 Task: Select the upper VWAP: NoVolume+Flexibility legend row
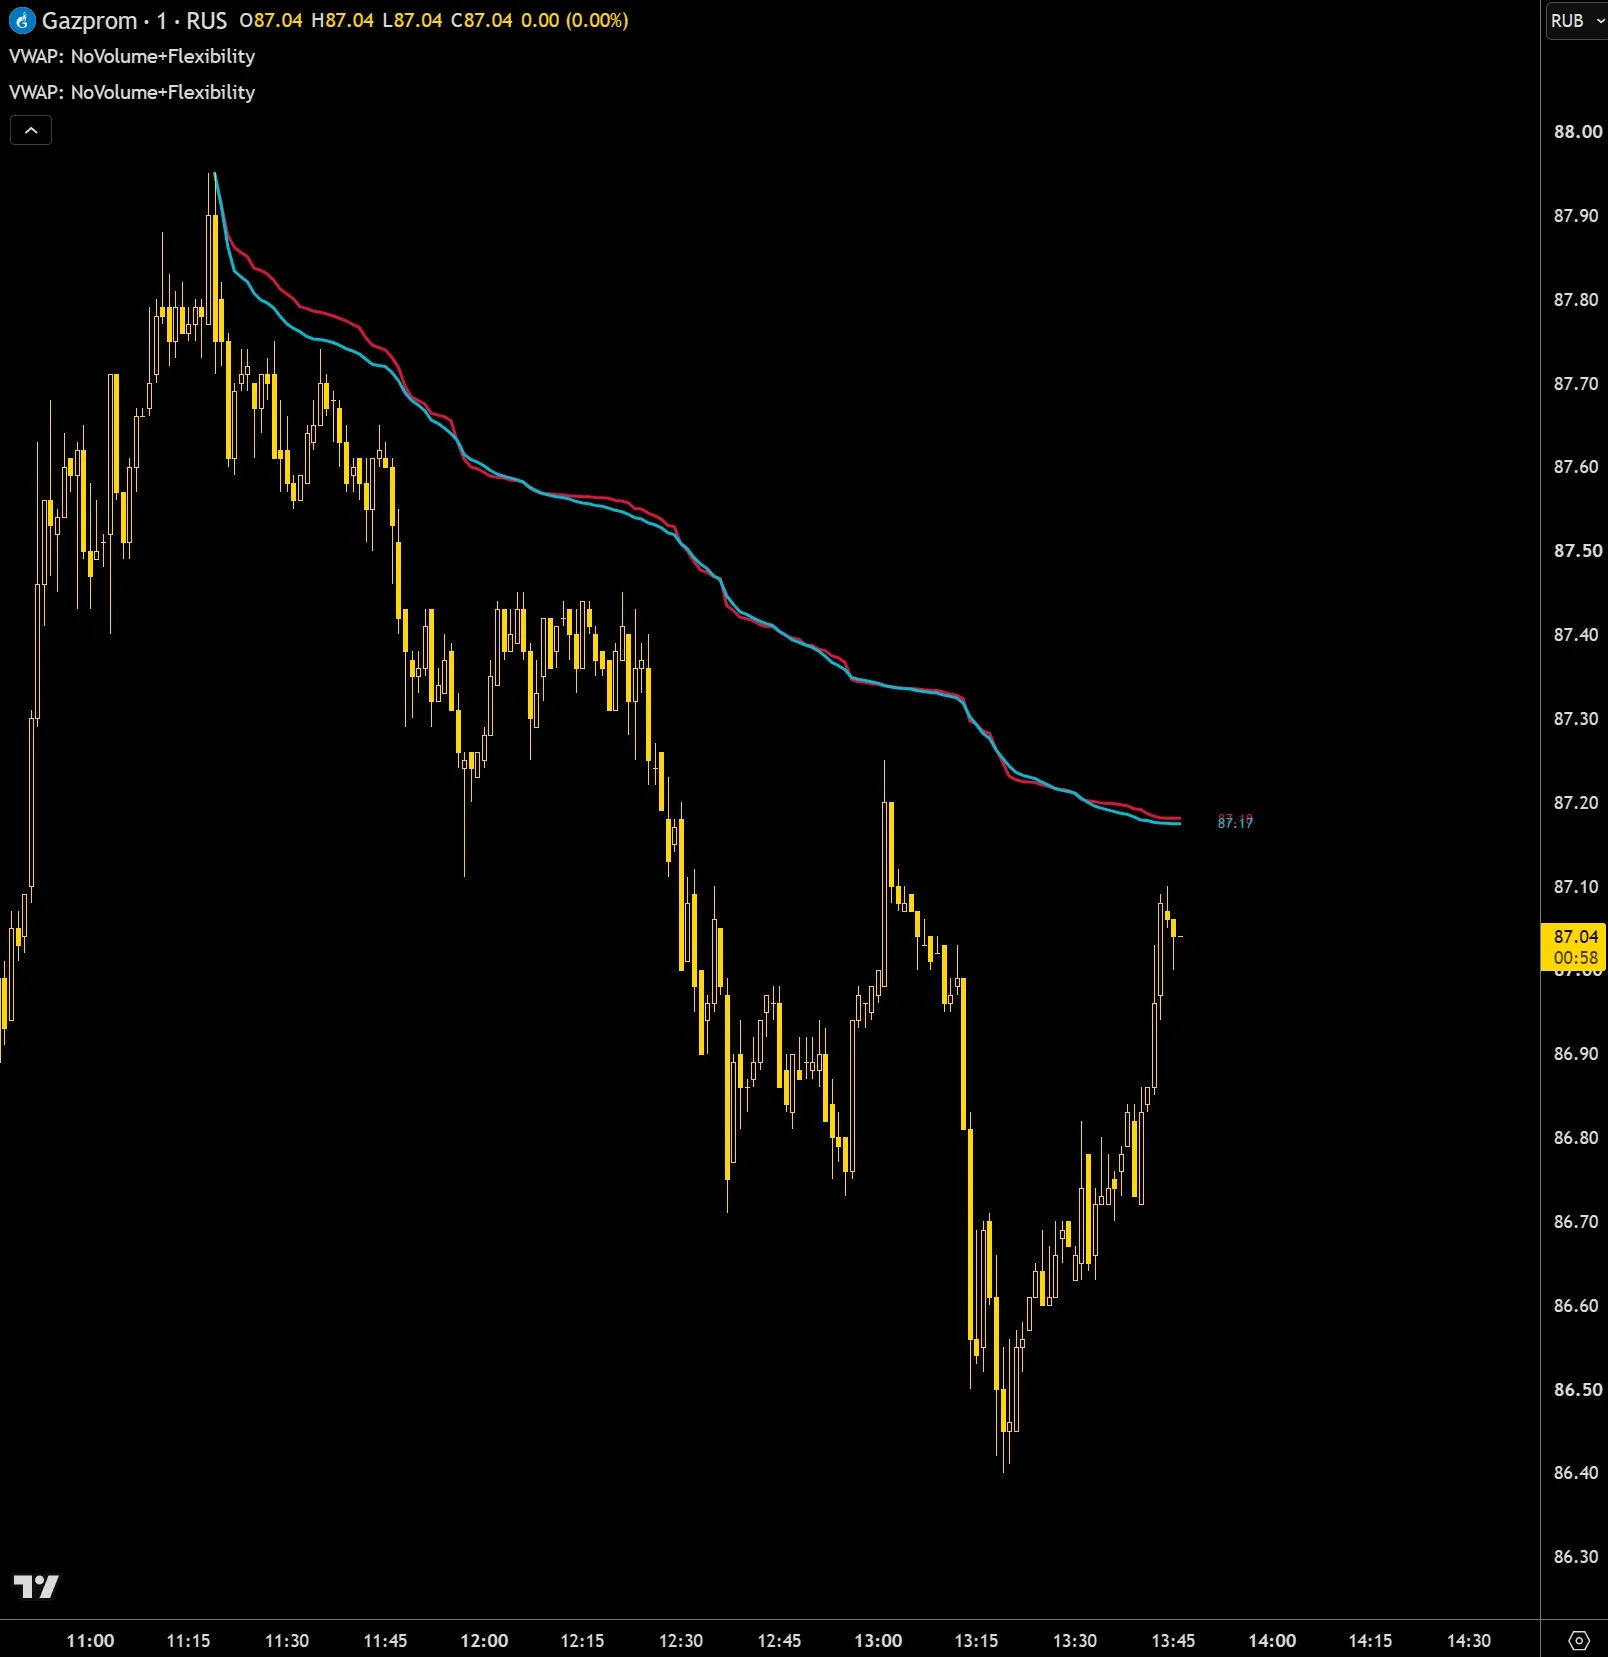(132, 56)
